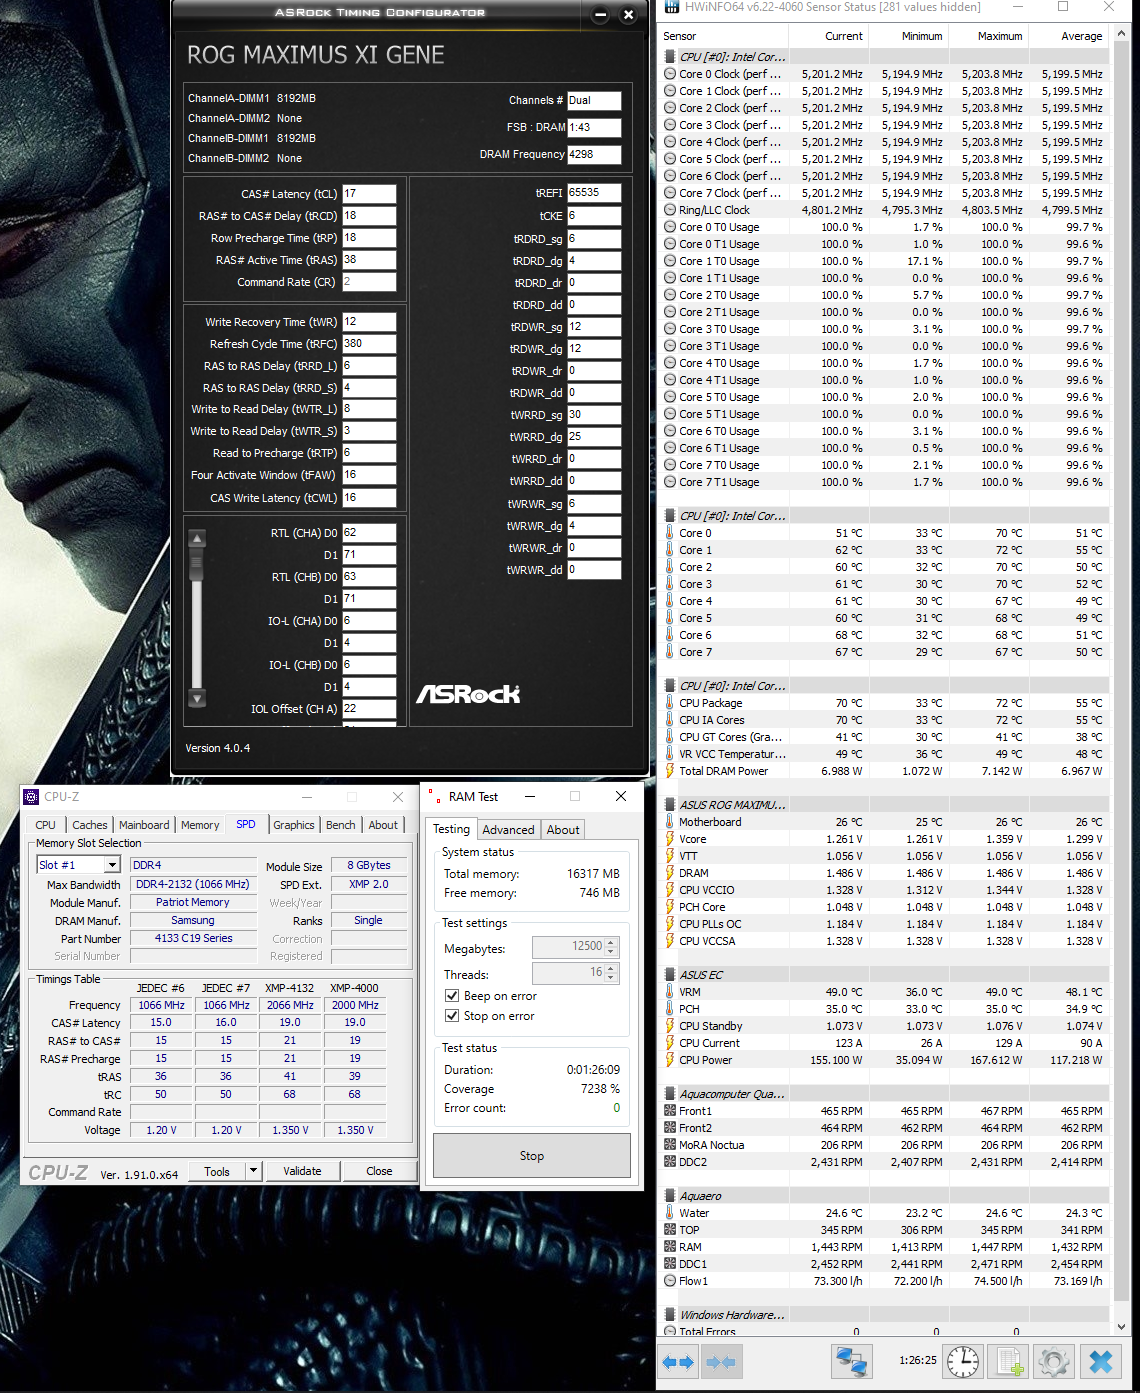Click Core 0 Clock sensor icon
This screenshot has width=1140, height=1393.
coord(670,74)
